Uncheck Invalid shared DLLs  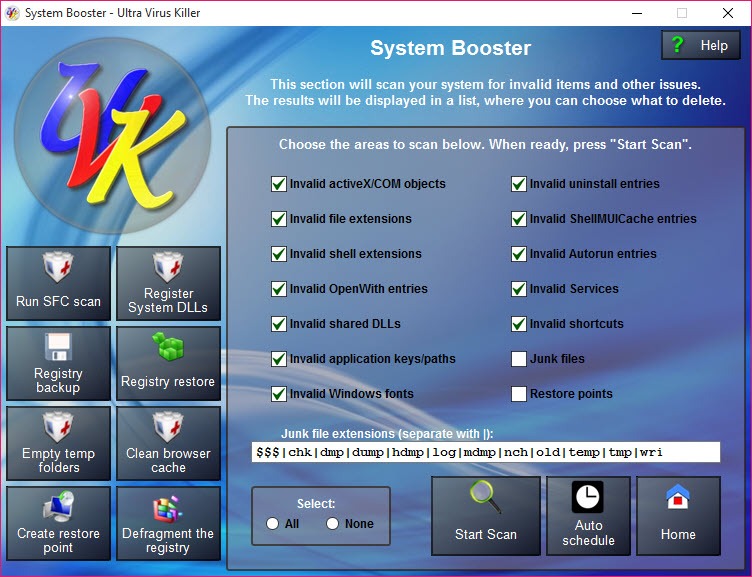[x=279, y=324]
